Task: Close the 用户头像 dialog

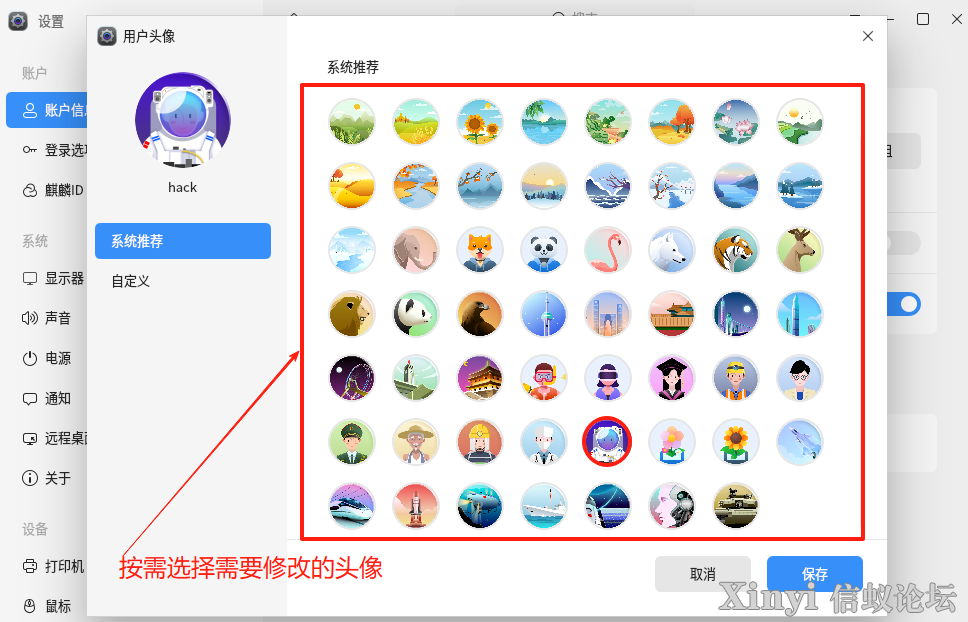Action: tap(867, 36)
